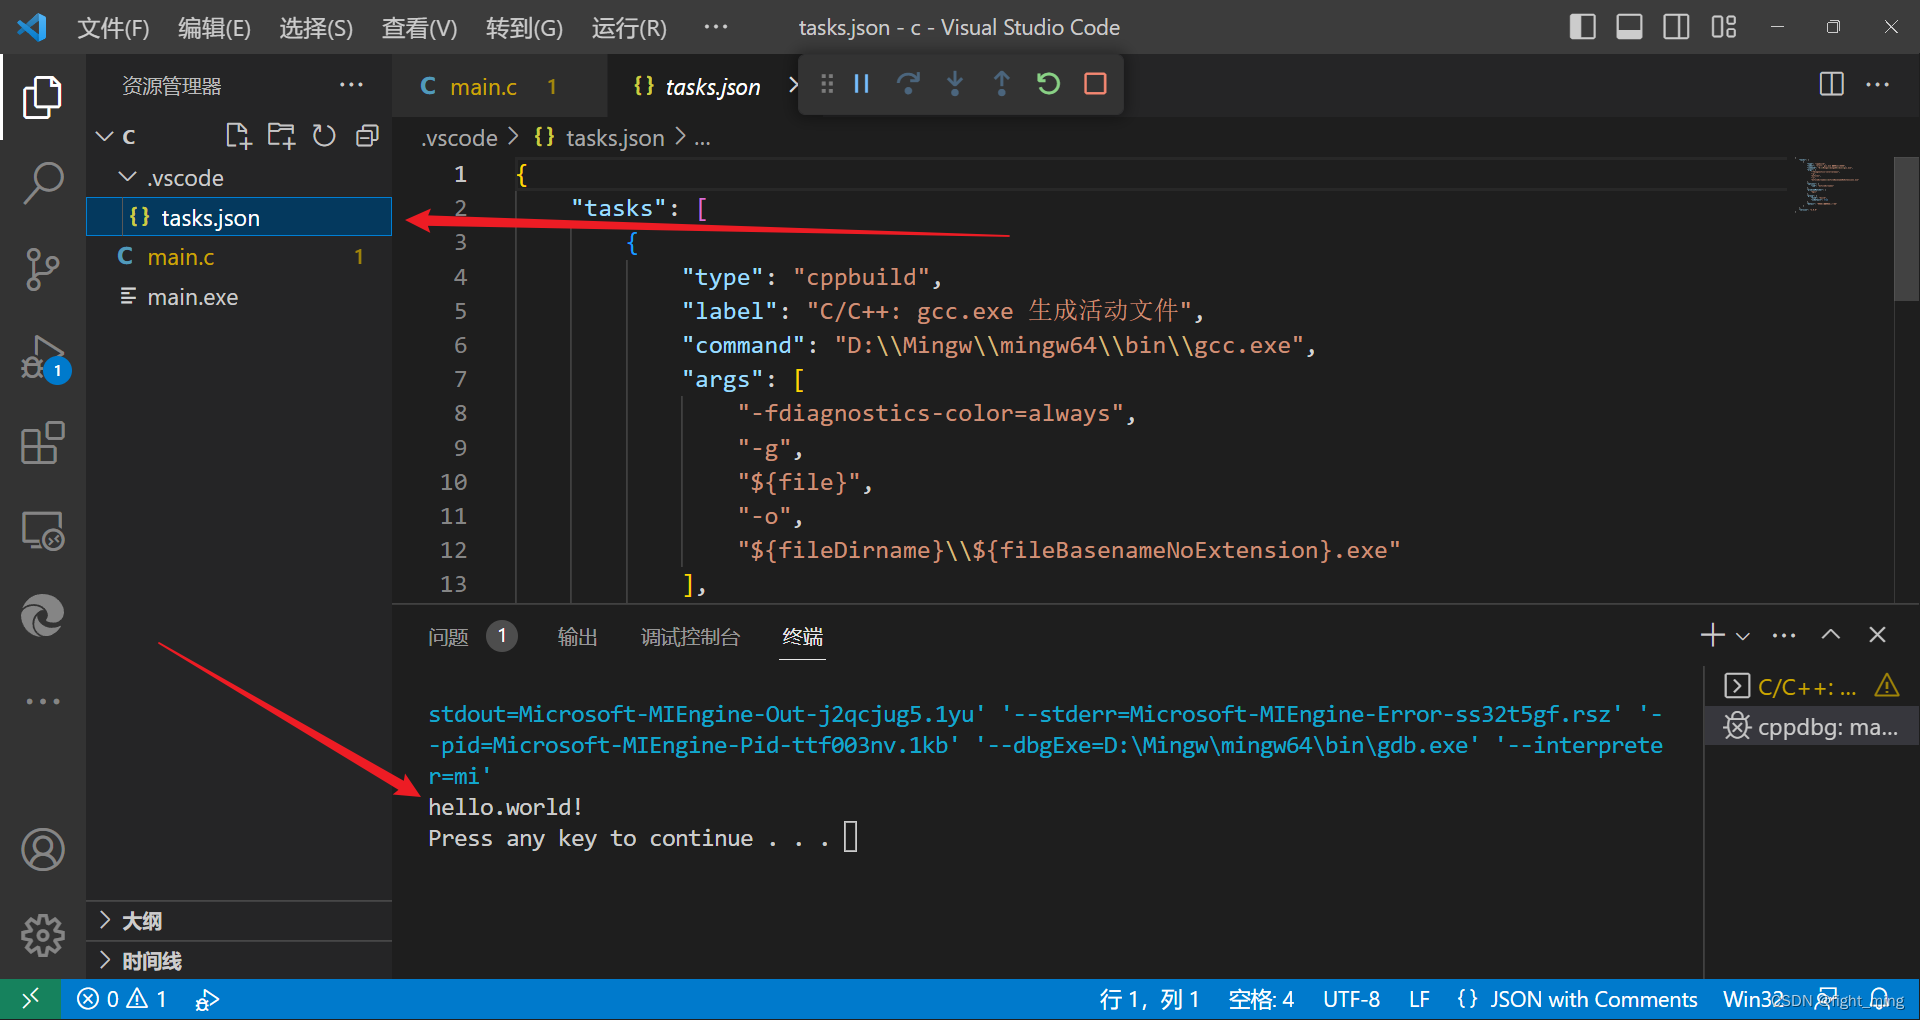Expand the 时间线 timeline section

pyautogui.click(x=240, y=960)
